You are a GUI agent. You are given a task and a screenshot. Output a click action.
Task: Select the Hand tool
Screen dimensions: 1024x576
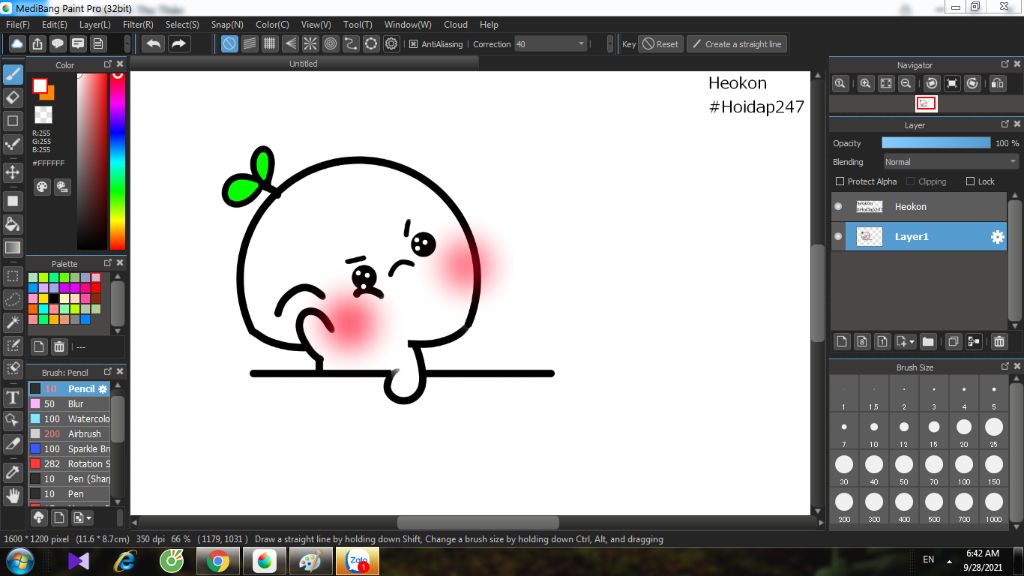click(12, 496)
